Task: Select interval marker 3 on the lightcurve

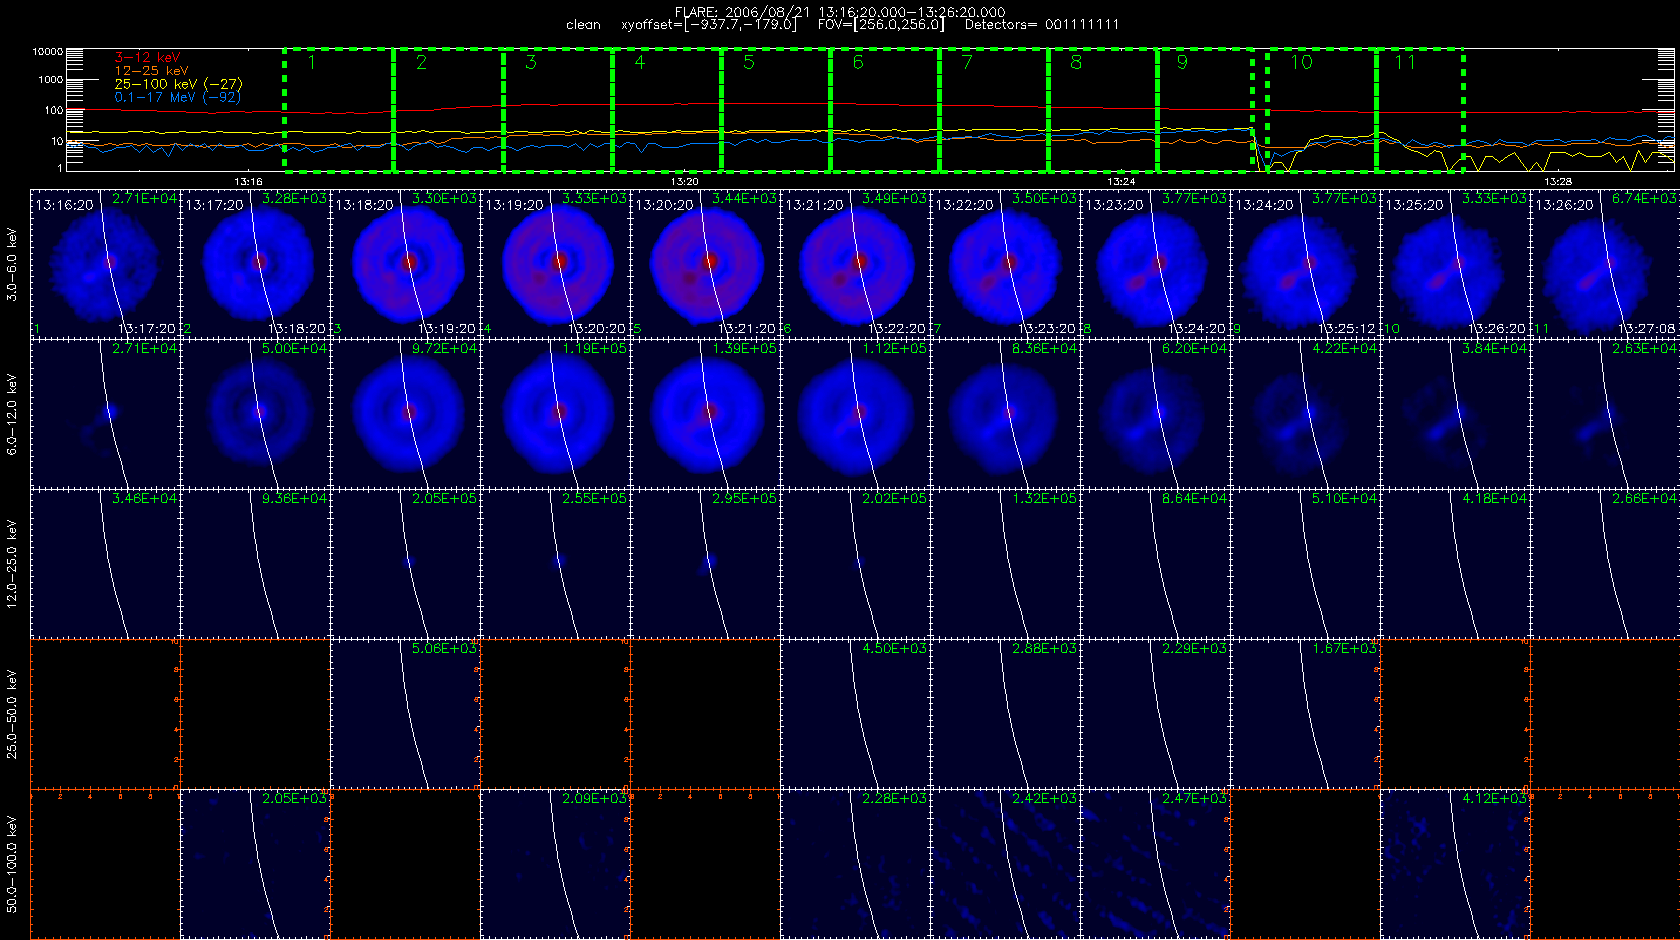Action: coord(530,63)
